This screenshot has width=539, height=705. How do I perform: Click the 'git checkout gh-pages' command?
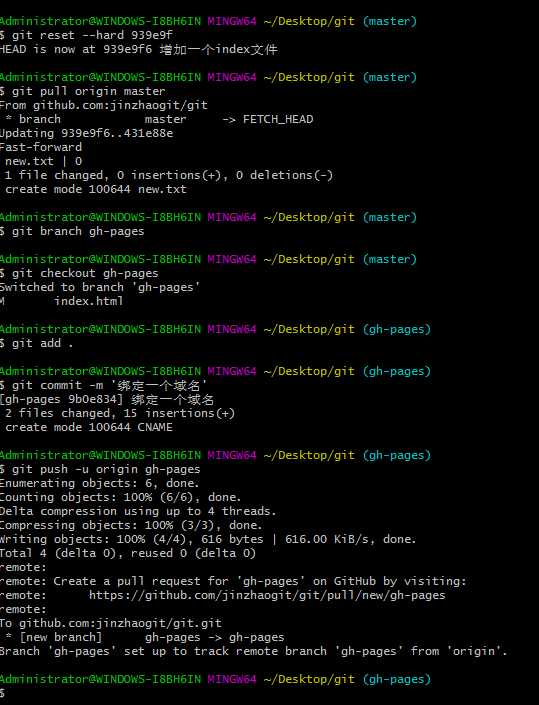[x=79, y=273]
